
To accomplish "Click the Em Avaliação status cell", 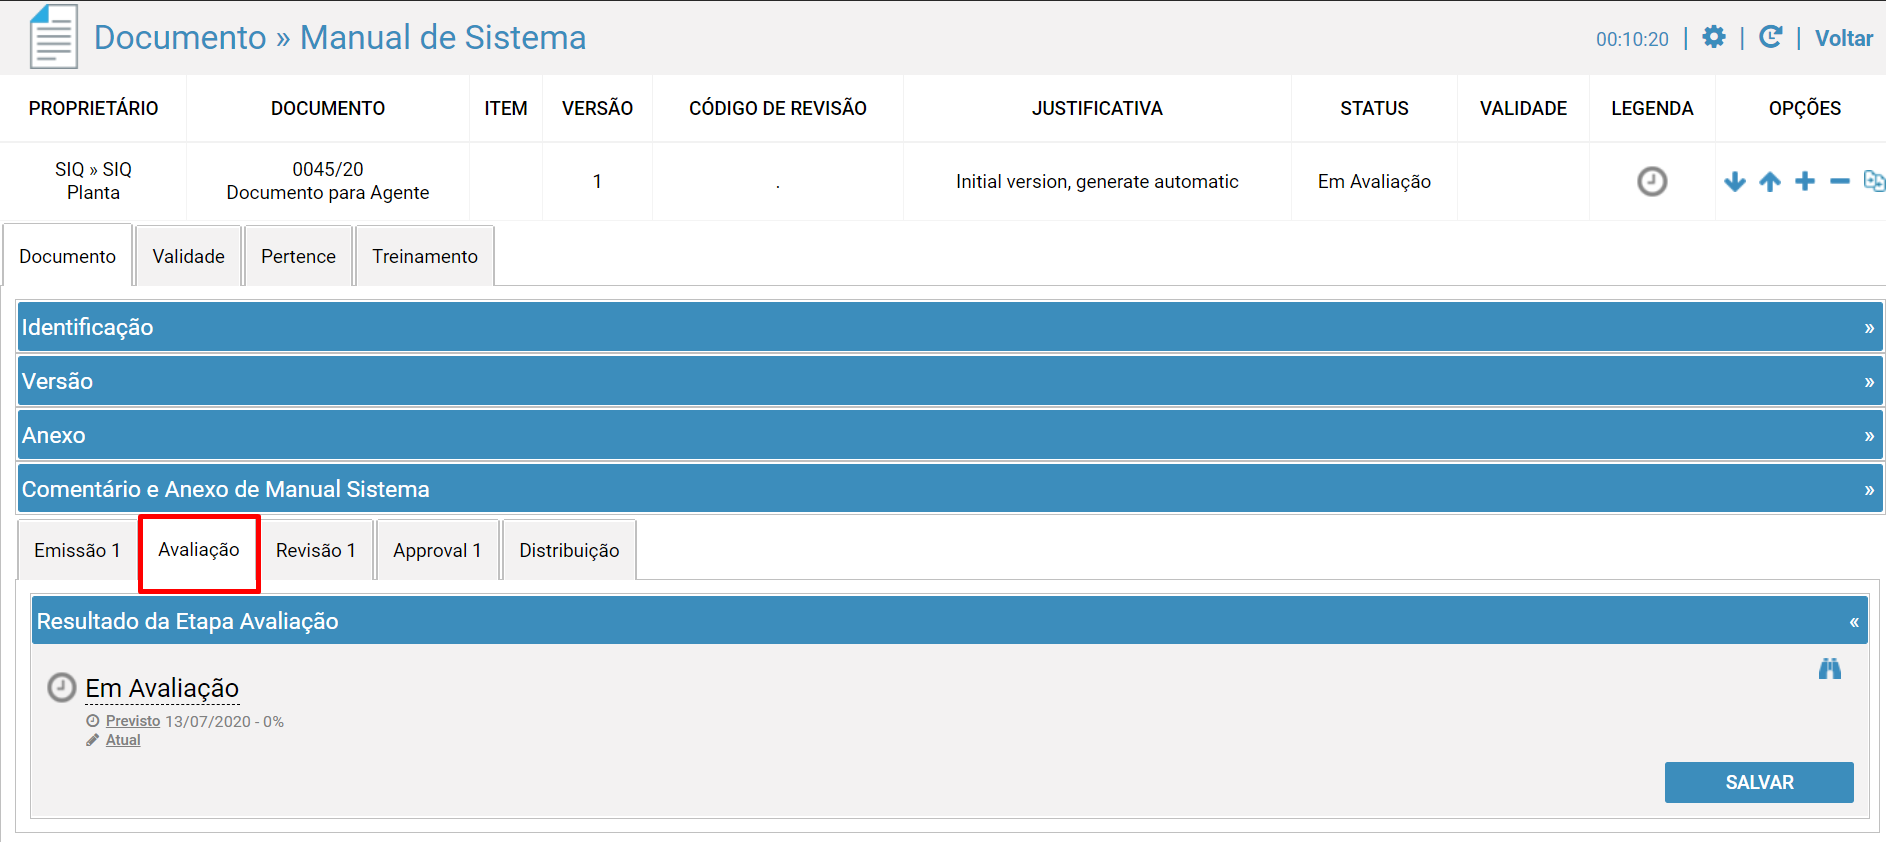I will (1374, 181).
